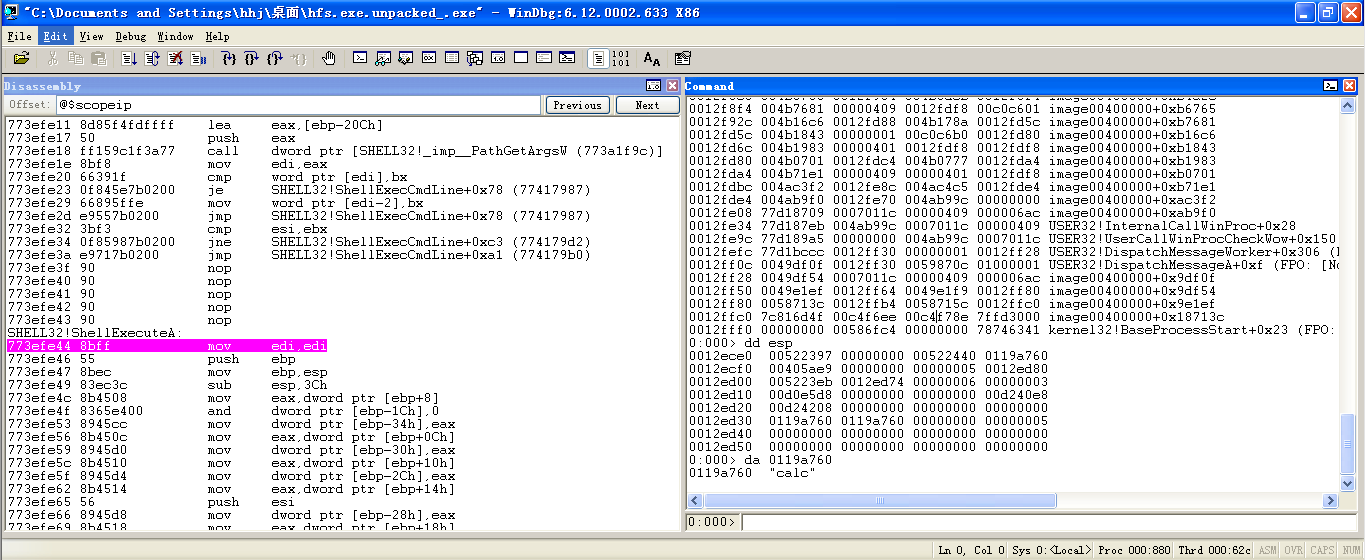Image resolution: width=1365 pixels, height=560 pixels.
Task: Open the Command panel's window menu icon
Action: click(1330, 86)
